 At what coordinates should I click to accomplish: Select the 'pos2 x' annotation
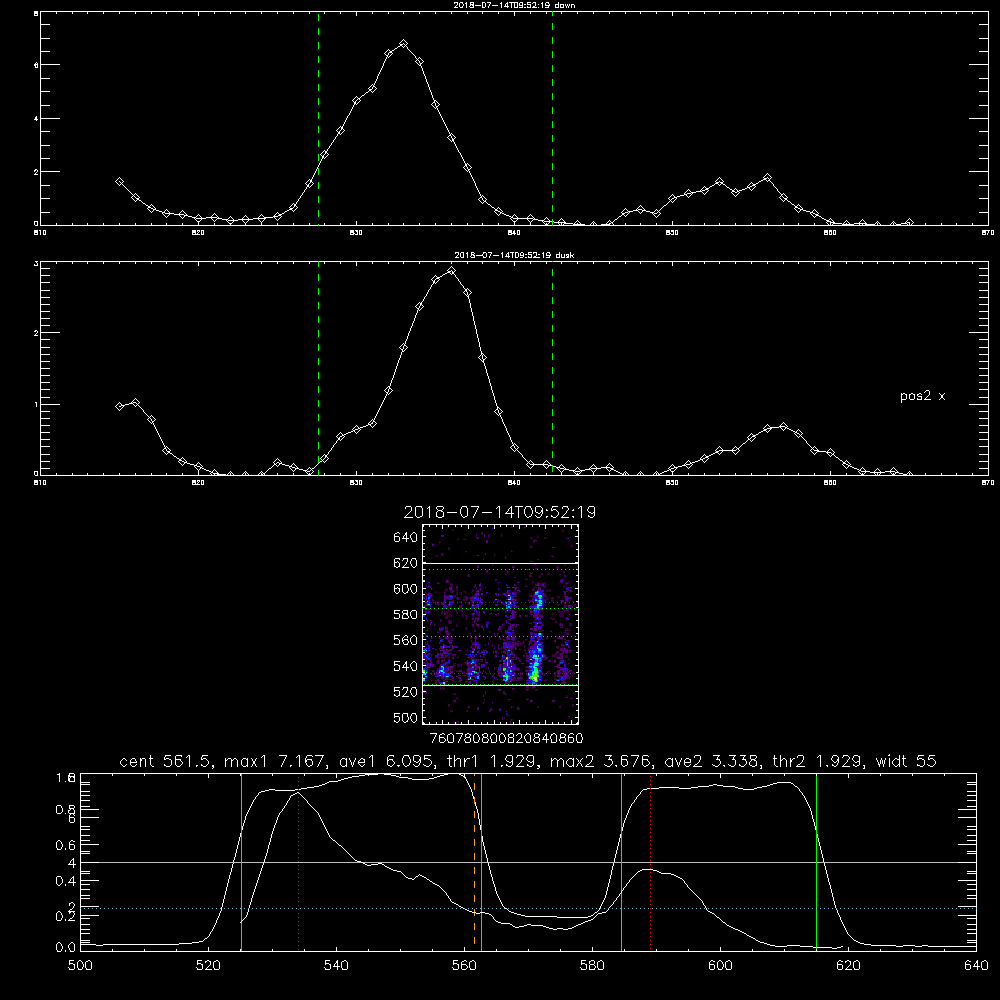point(922,396)
